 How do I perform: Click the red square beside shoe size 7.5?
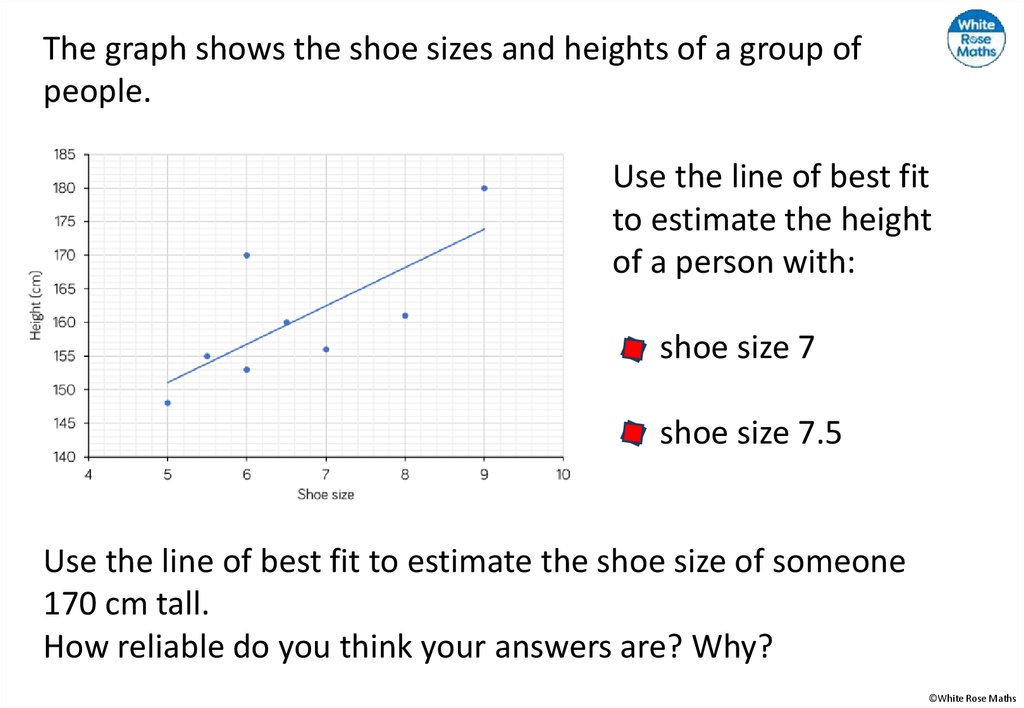(x=633, y=433)
